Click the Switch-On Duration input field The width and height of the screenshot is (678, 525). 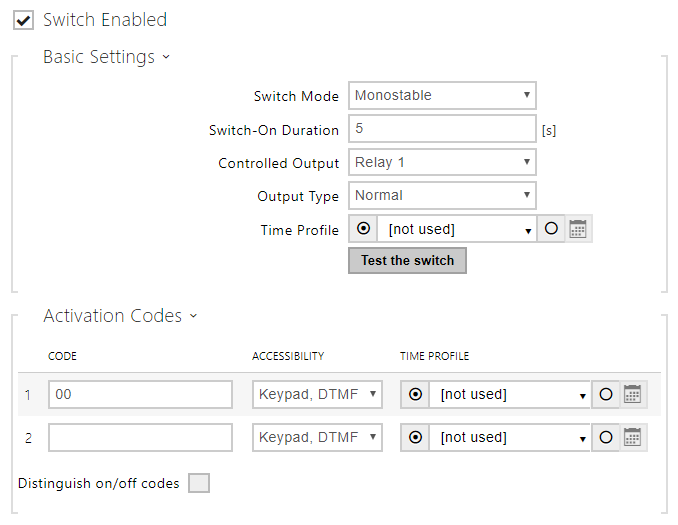click(x=442, y=129)
